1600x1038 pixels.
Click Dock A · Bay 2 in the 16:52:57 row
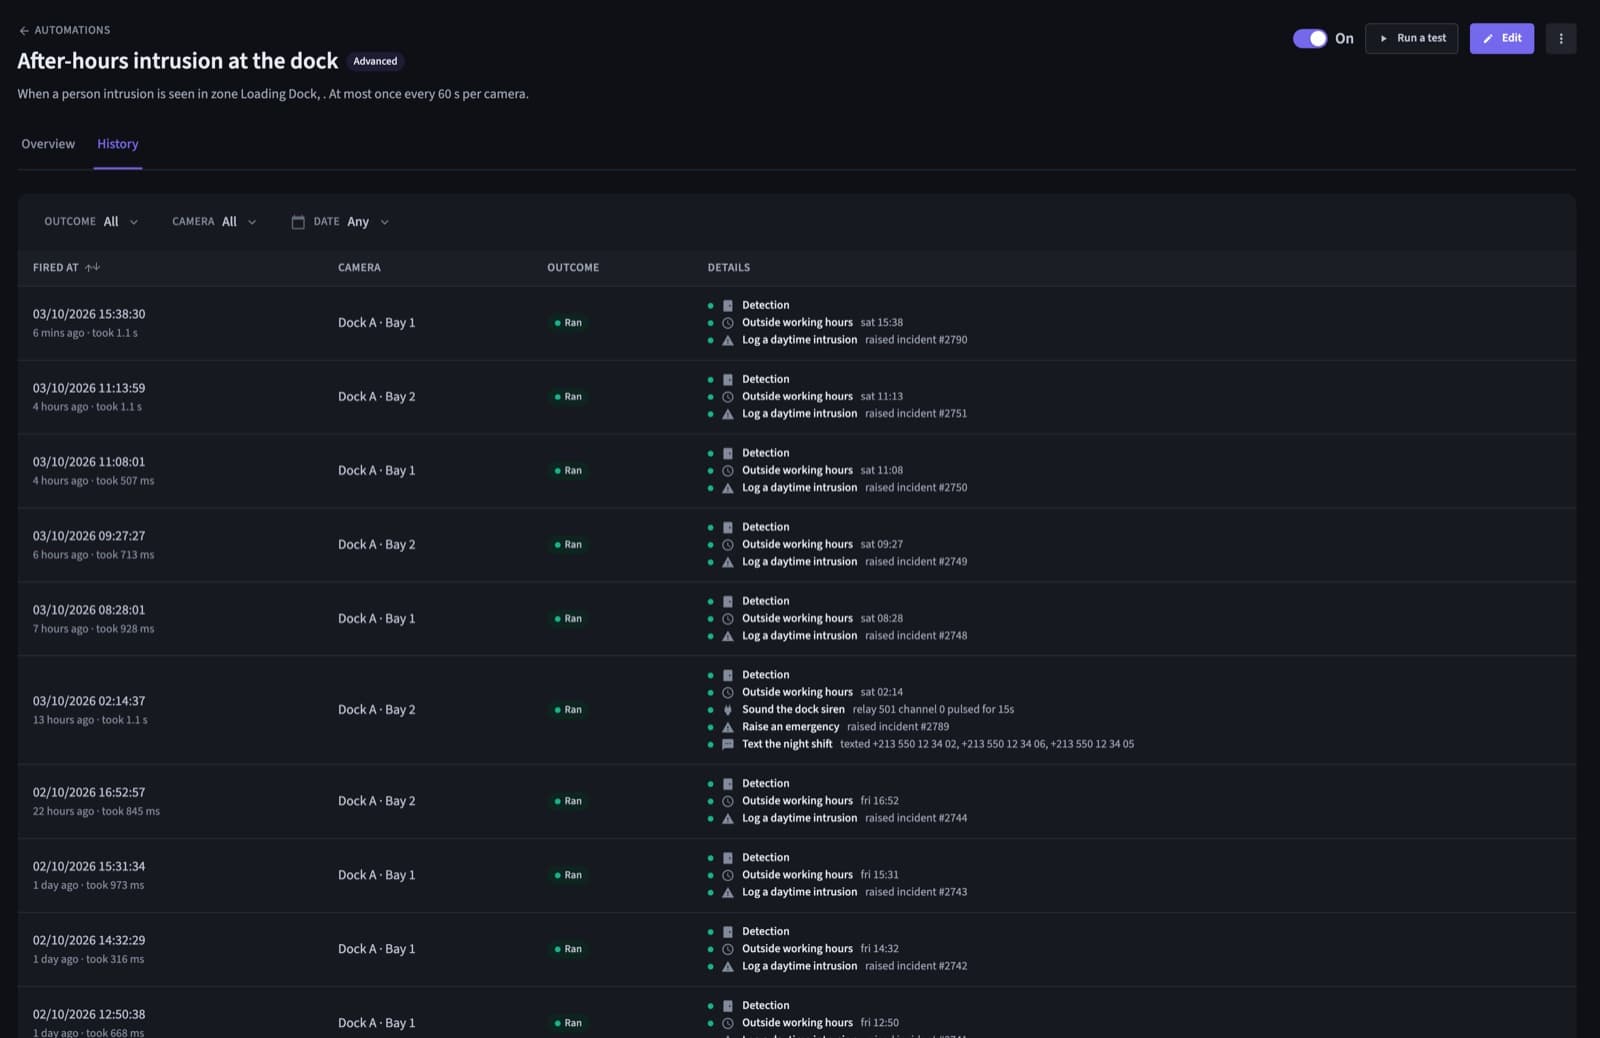(376, 801)
